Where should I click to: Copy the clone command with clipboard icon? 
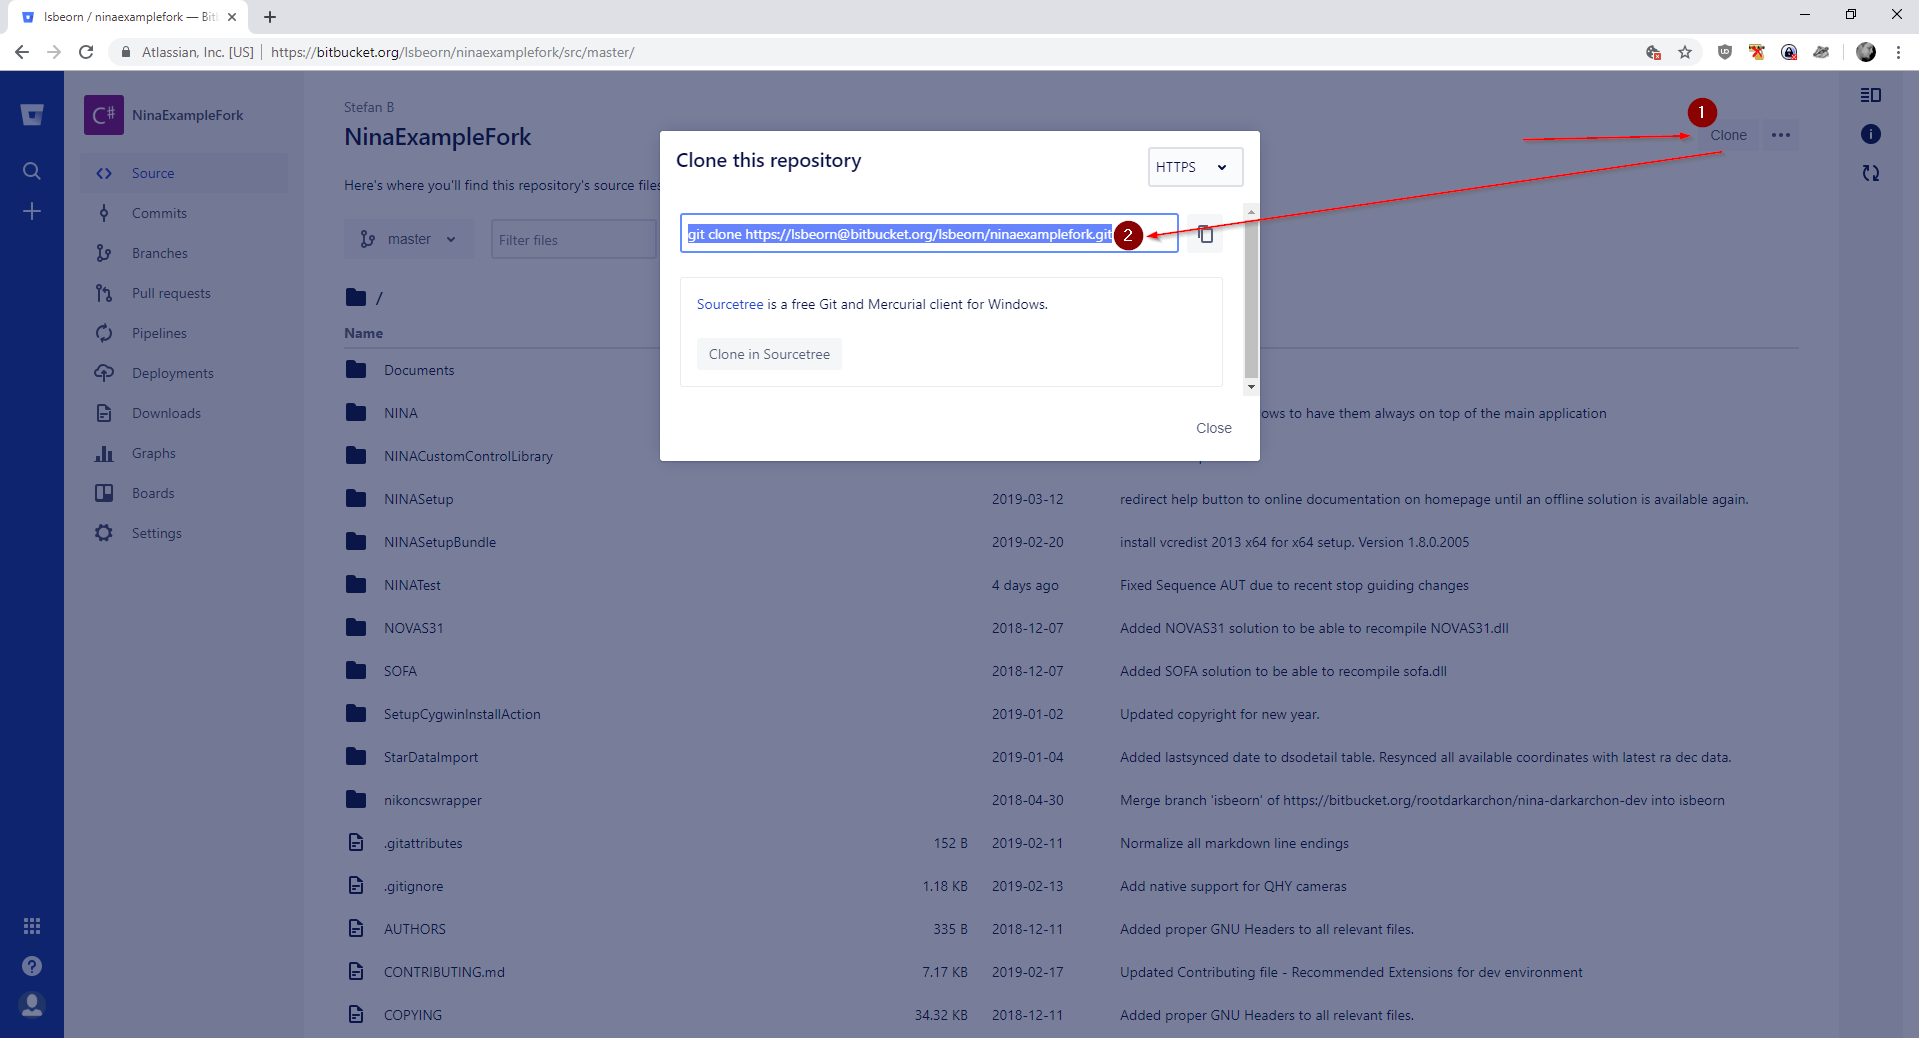click(x=1205, y=233)
